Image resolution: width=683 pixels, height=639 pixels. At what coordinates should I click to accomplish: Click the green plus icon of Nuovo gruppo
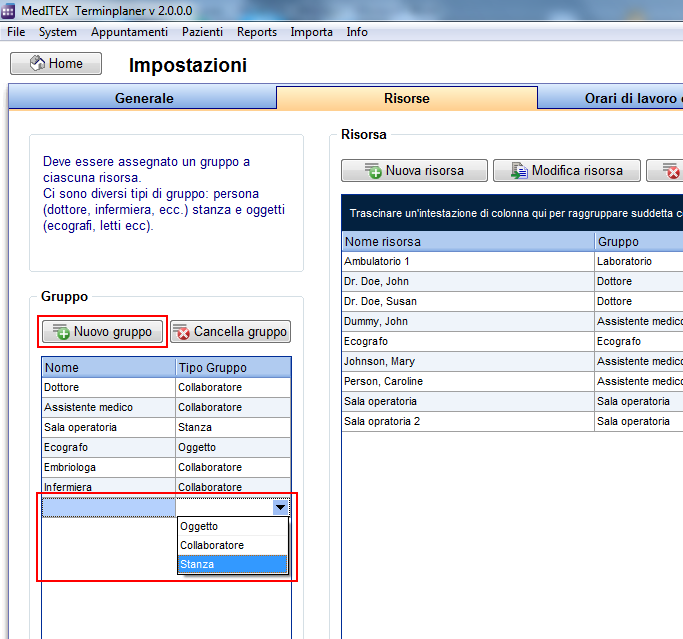(61, 332)
